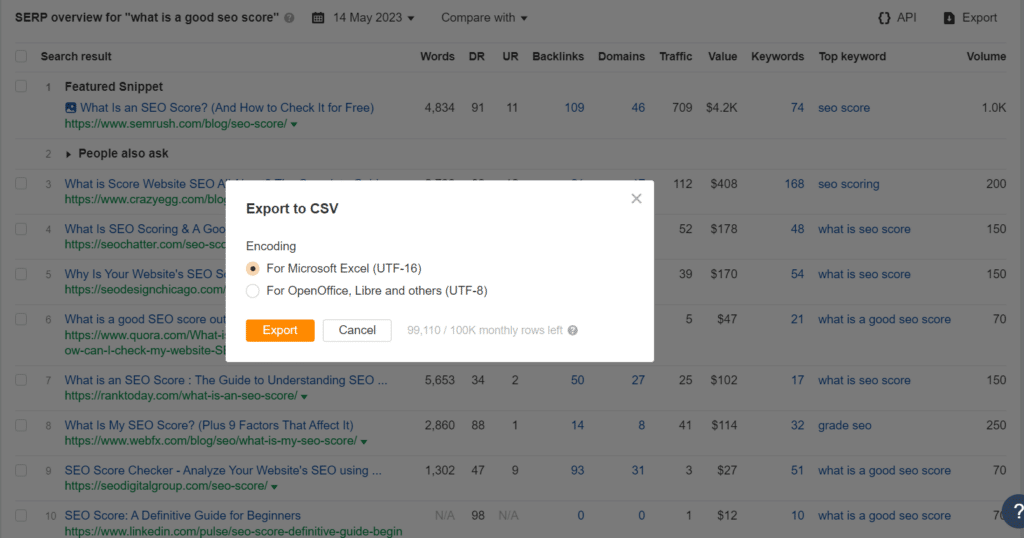Image resolution: width=1024 pixels, height=538 pixels.
Task: Open the semrush.com/blog/seo-score URL
Action: tap(176, 124)
